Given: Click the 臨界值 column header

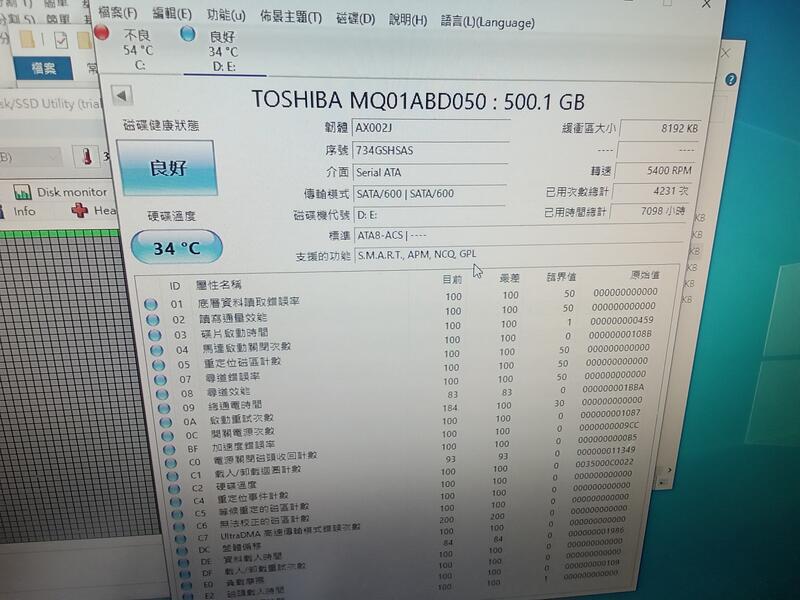Looking at the screenshot, I should [561, 277].
